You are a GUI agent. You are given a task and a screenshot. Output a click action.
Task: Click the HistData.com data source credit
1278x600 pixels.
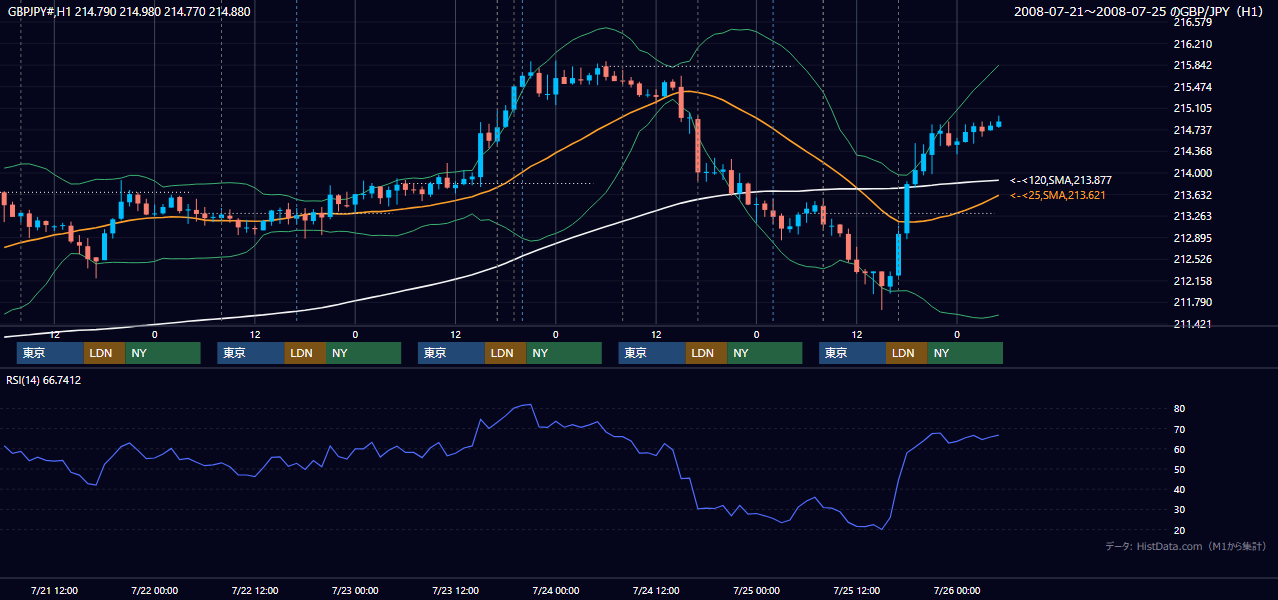coord(1185,547)
